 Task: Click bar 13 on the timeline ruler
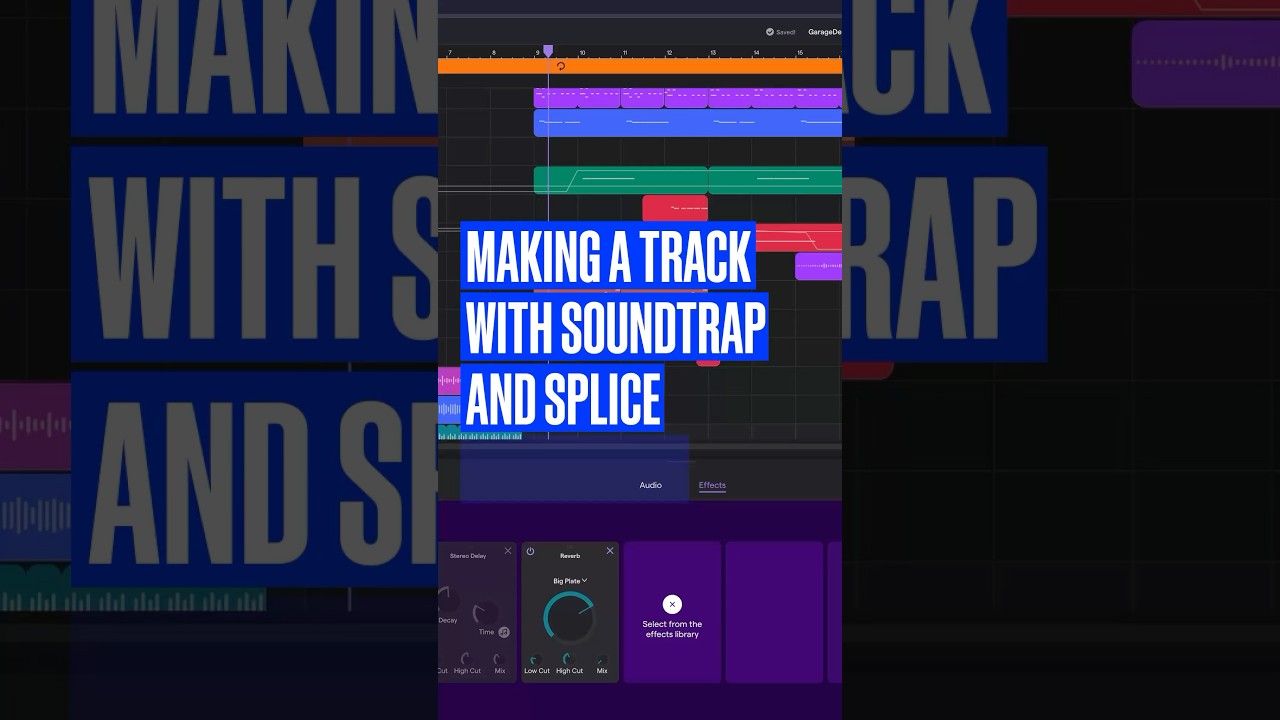pyautogui.click(x=713, y=52)
